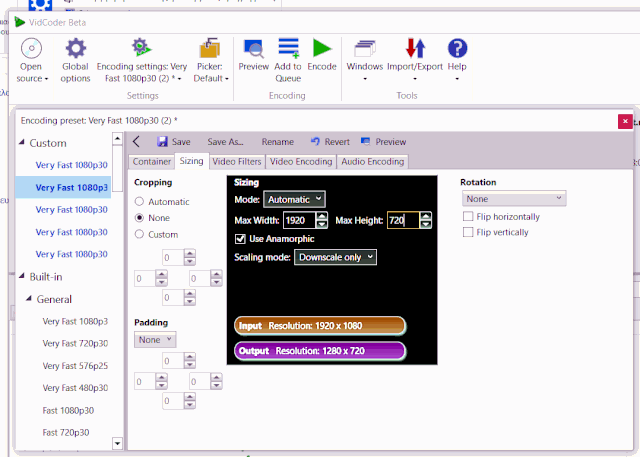Select built-in Very Fast 720p30 preset
The width and height of the screenshot is (640, 457).
(x=75, y=343)
